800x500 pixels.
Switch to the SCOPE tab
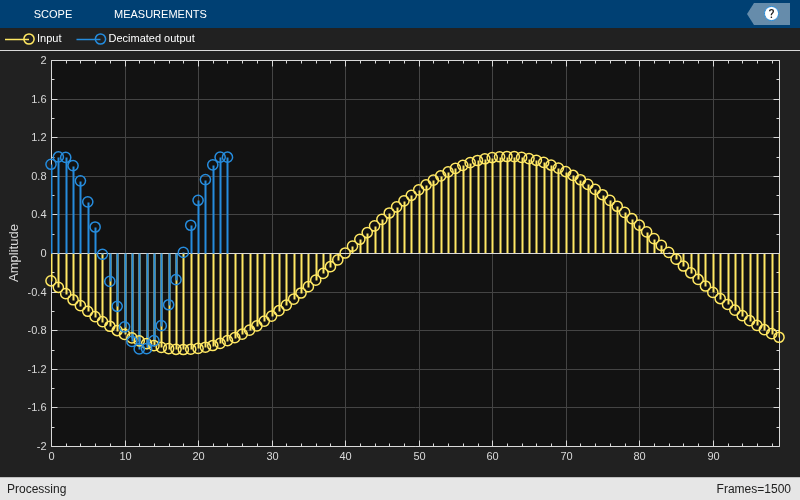pos(53,14)
